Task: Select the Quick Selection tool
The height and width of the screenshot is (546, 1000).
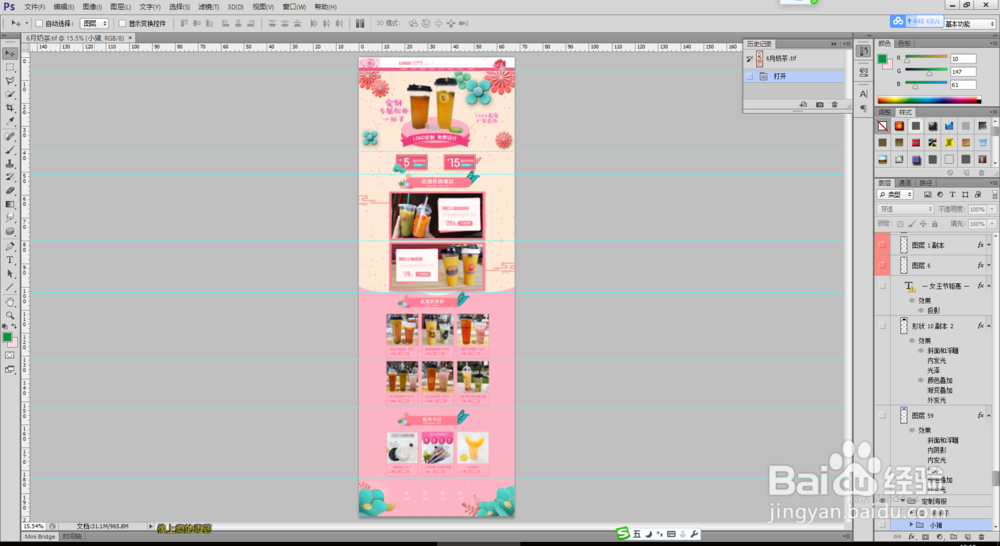Action: (x=10, y=94)
